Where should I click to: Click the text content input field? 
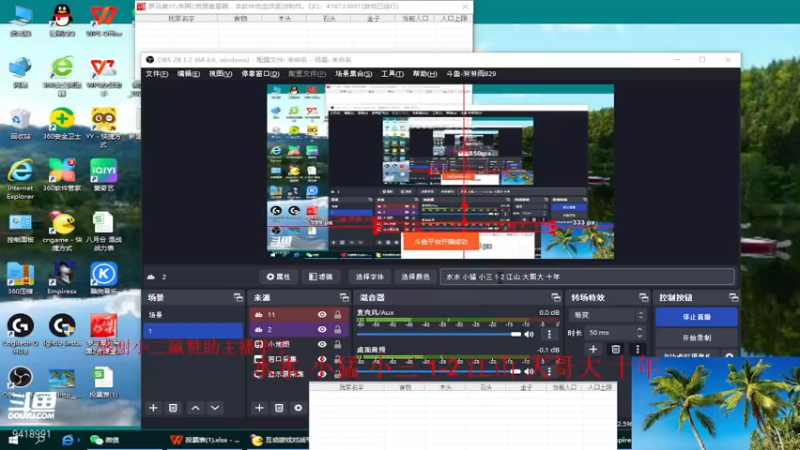coord(587,277)
